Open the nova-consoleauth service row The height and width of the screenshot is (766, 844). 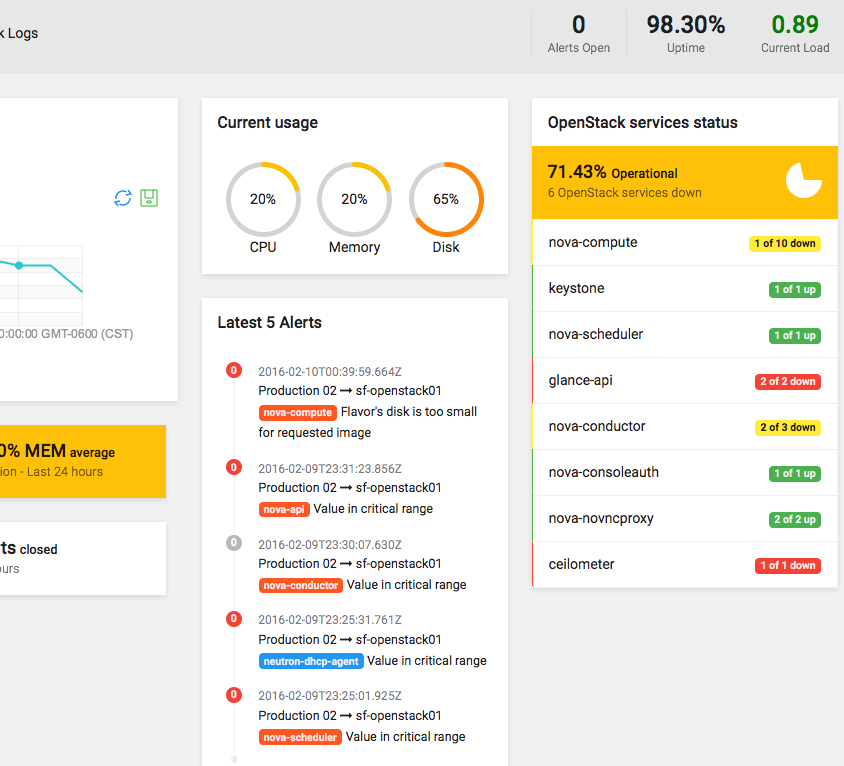pyautogui.click(x=685, y=473)
